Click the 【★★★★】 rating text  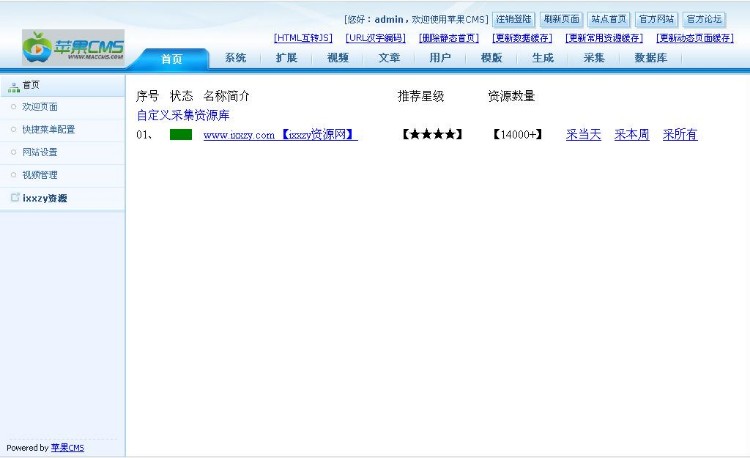click(432, 134)
